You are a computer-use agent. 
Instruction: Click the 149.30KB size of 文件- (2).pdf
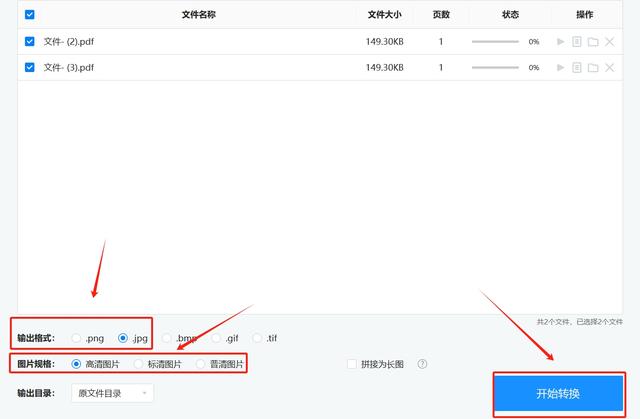click(x=384, y=42)
